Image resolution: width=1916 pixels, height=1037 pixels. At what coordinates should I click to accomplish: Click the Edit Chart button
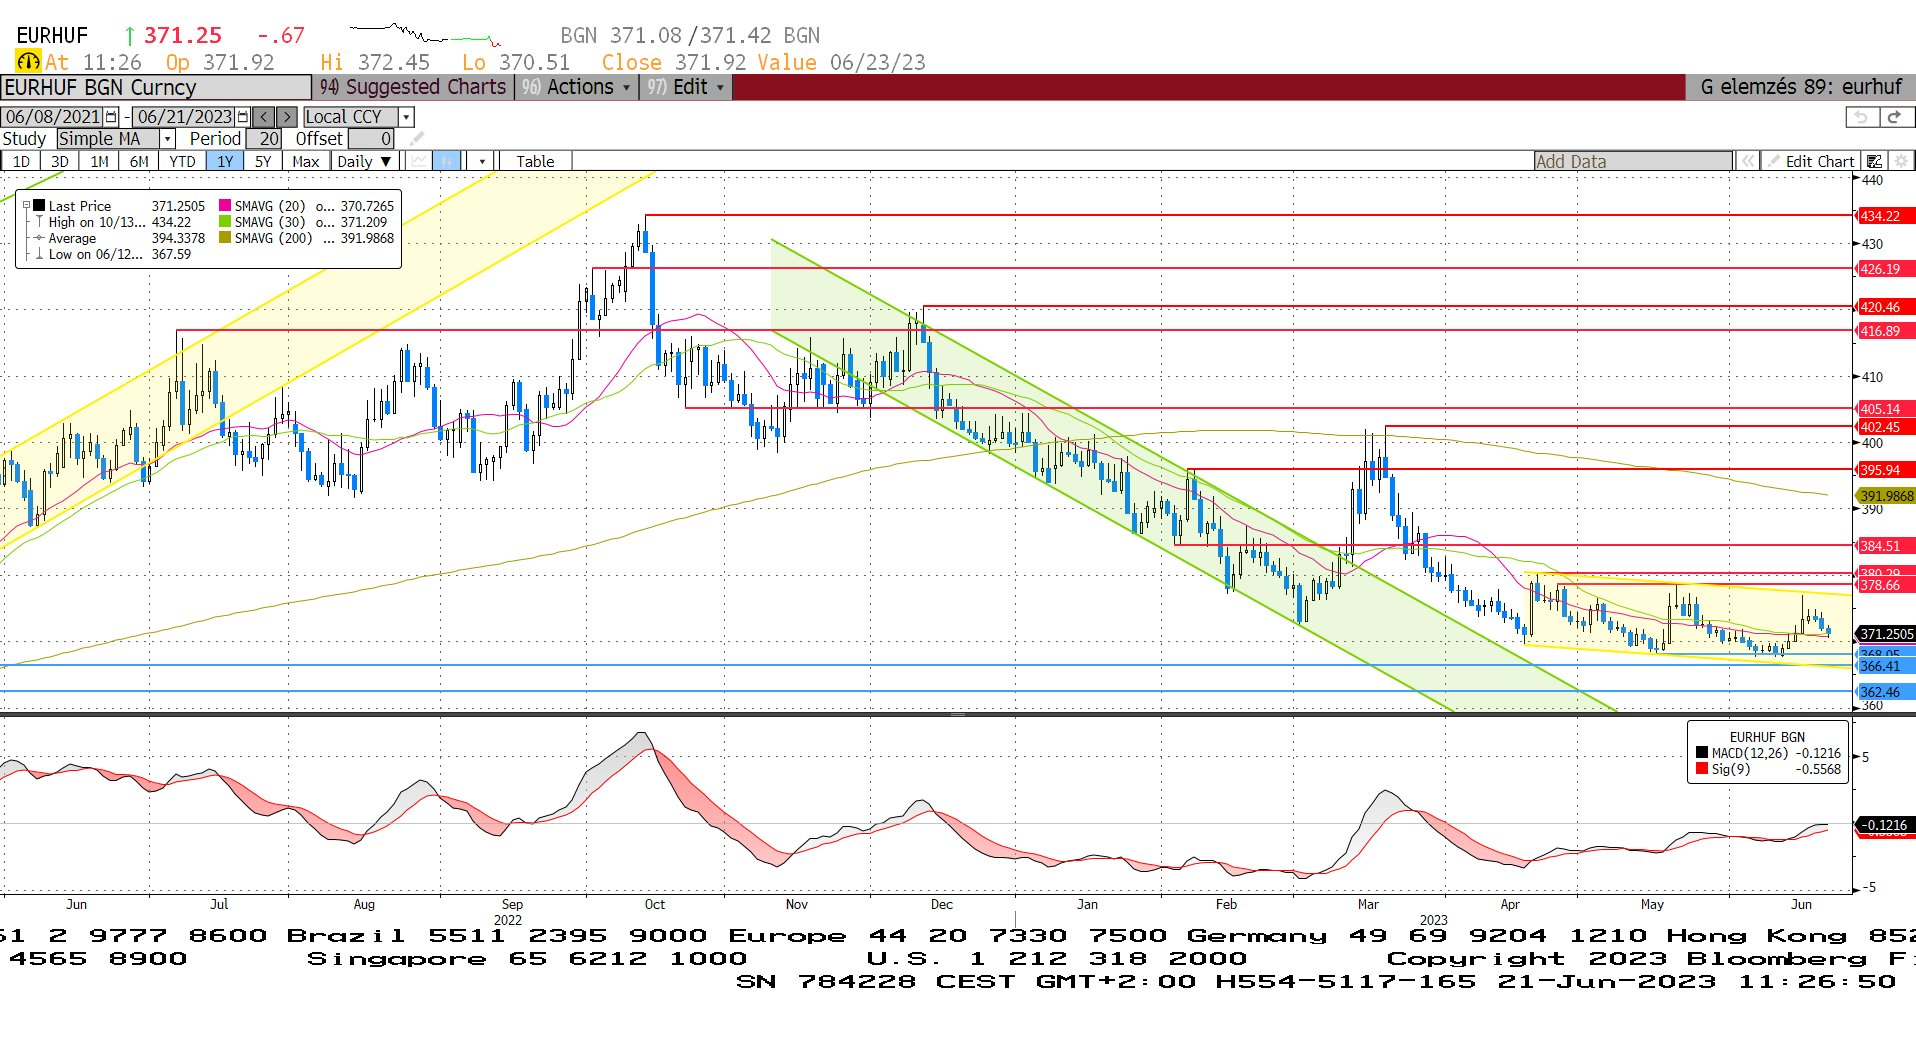click(1810, 161)
